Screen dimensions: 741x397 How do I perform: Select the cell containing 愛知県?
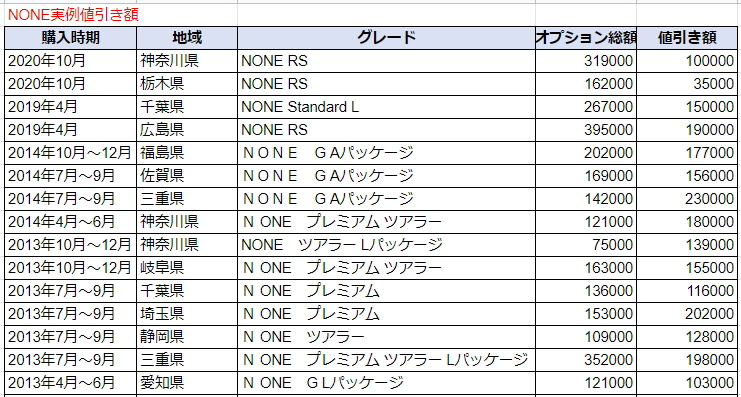coord(187,383)
